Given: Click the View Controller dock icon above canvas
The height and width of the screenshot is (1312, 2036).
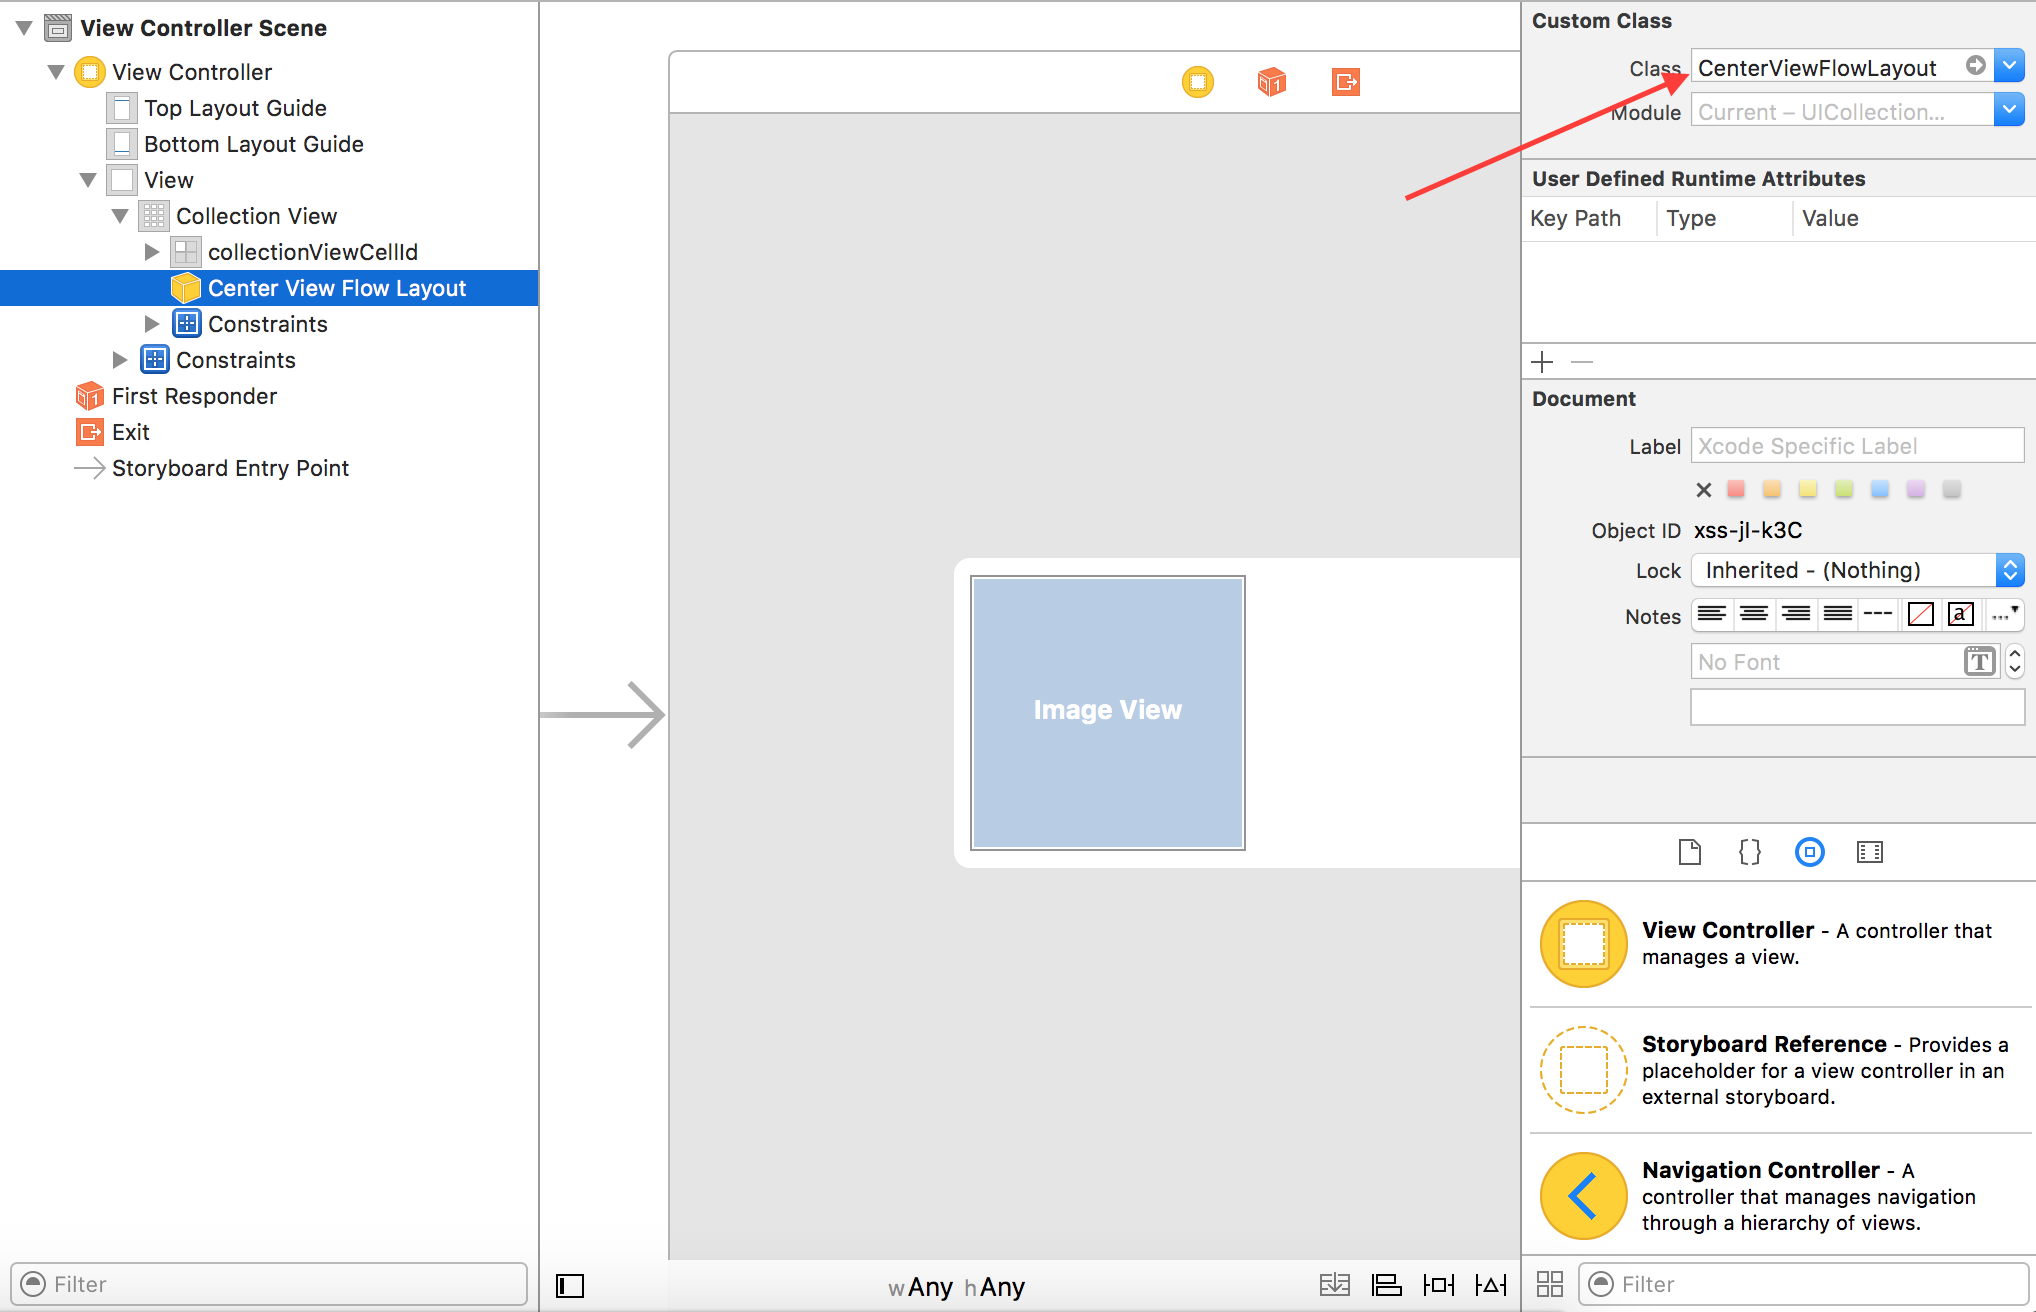Looking at the screenshot, I should pos(1197,82).
